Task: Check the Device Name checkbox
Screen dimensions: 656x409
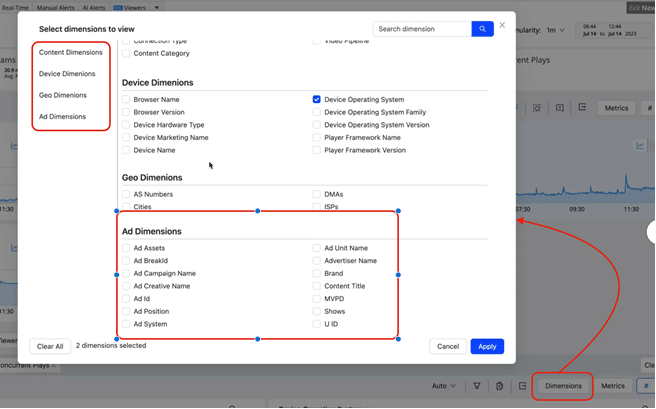Action: tap(126, 150)
